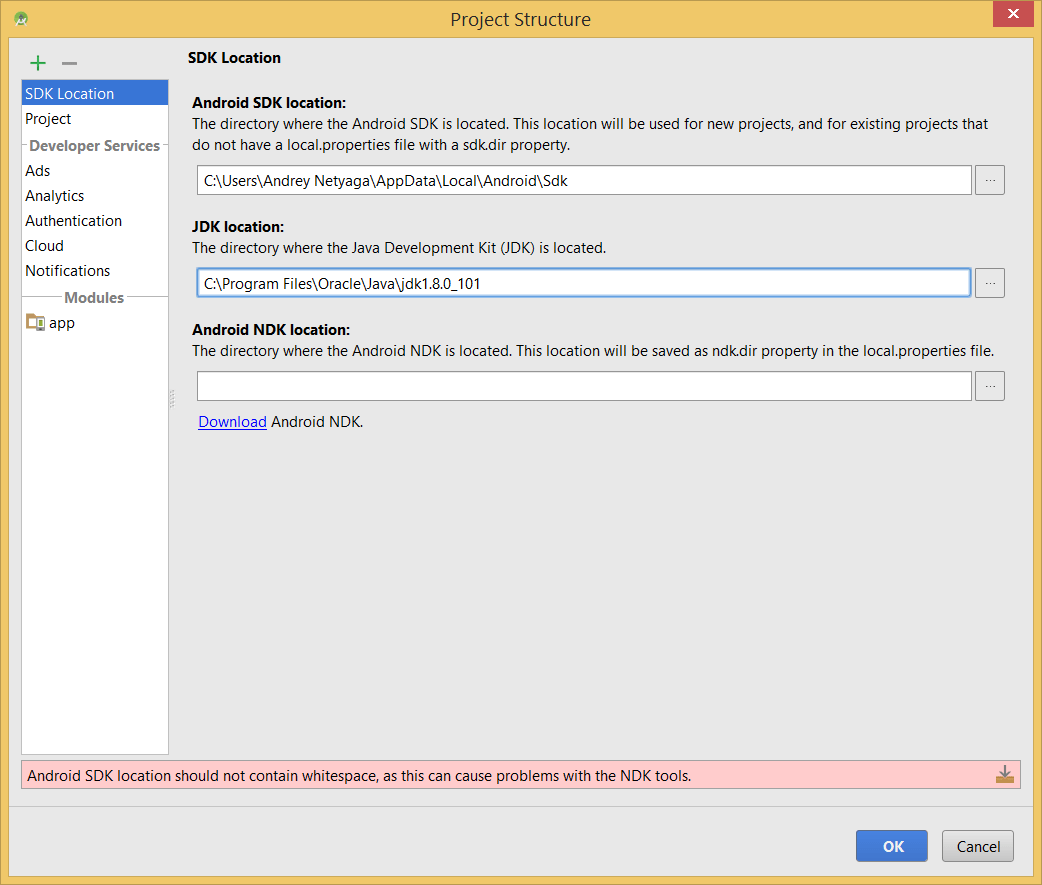Select Authentication developer service
The width and height of the screenshot is (1042, 885).
[x=95, y=221]
